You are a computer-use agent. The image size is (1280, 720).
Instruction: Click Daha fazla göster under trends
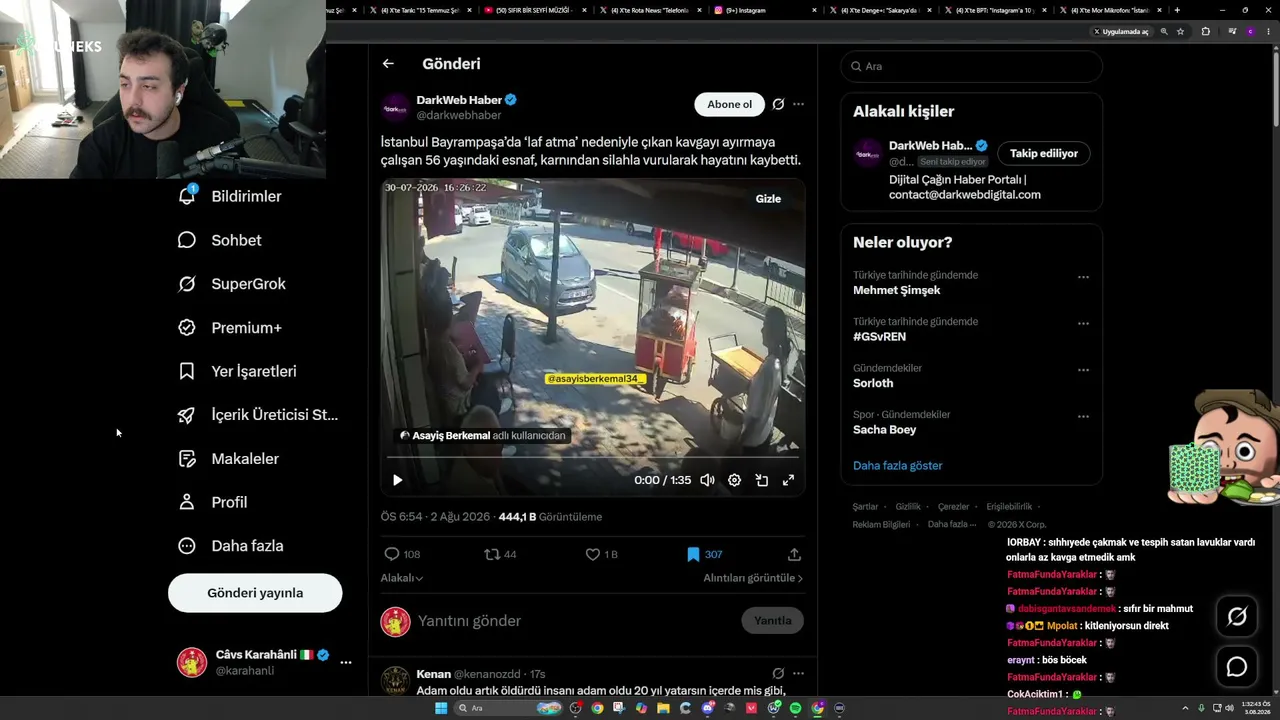[x=897, y=465]
